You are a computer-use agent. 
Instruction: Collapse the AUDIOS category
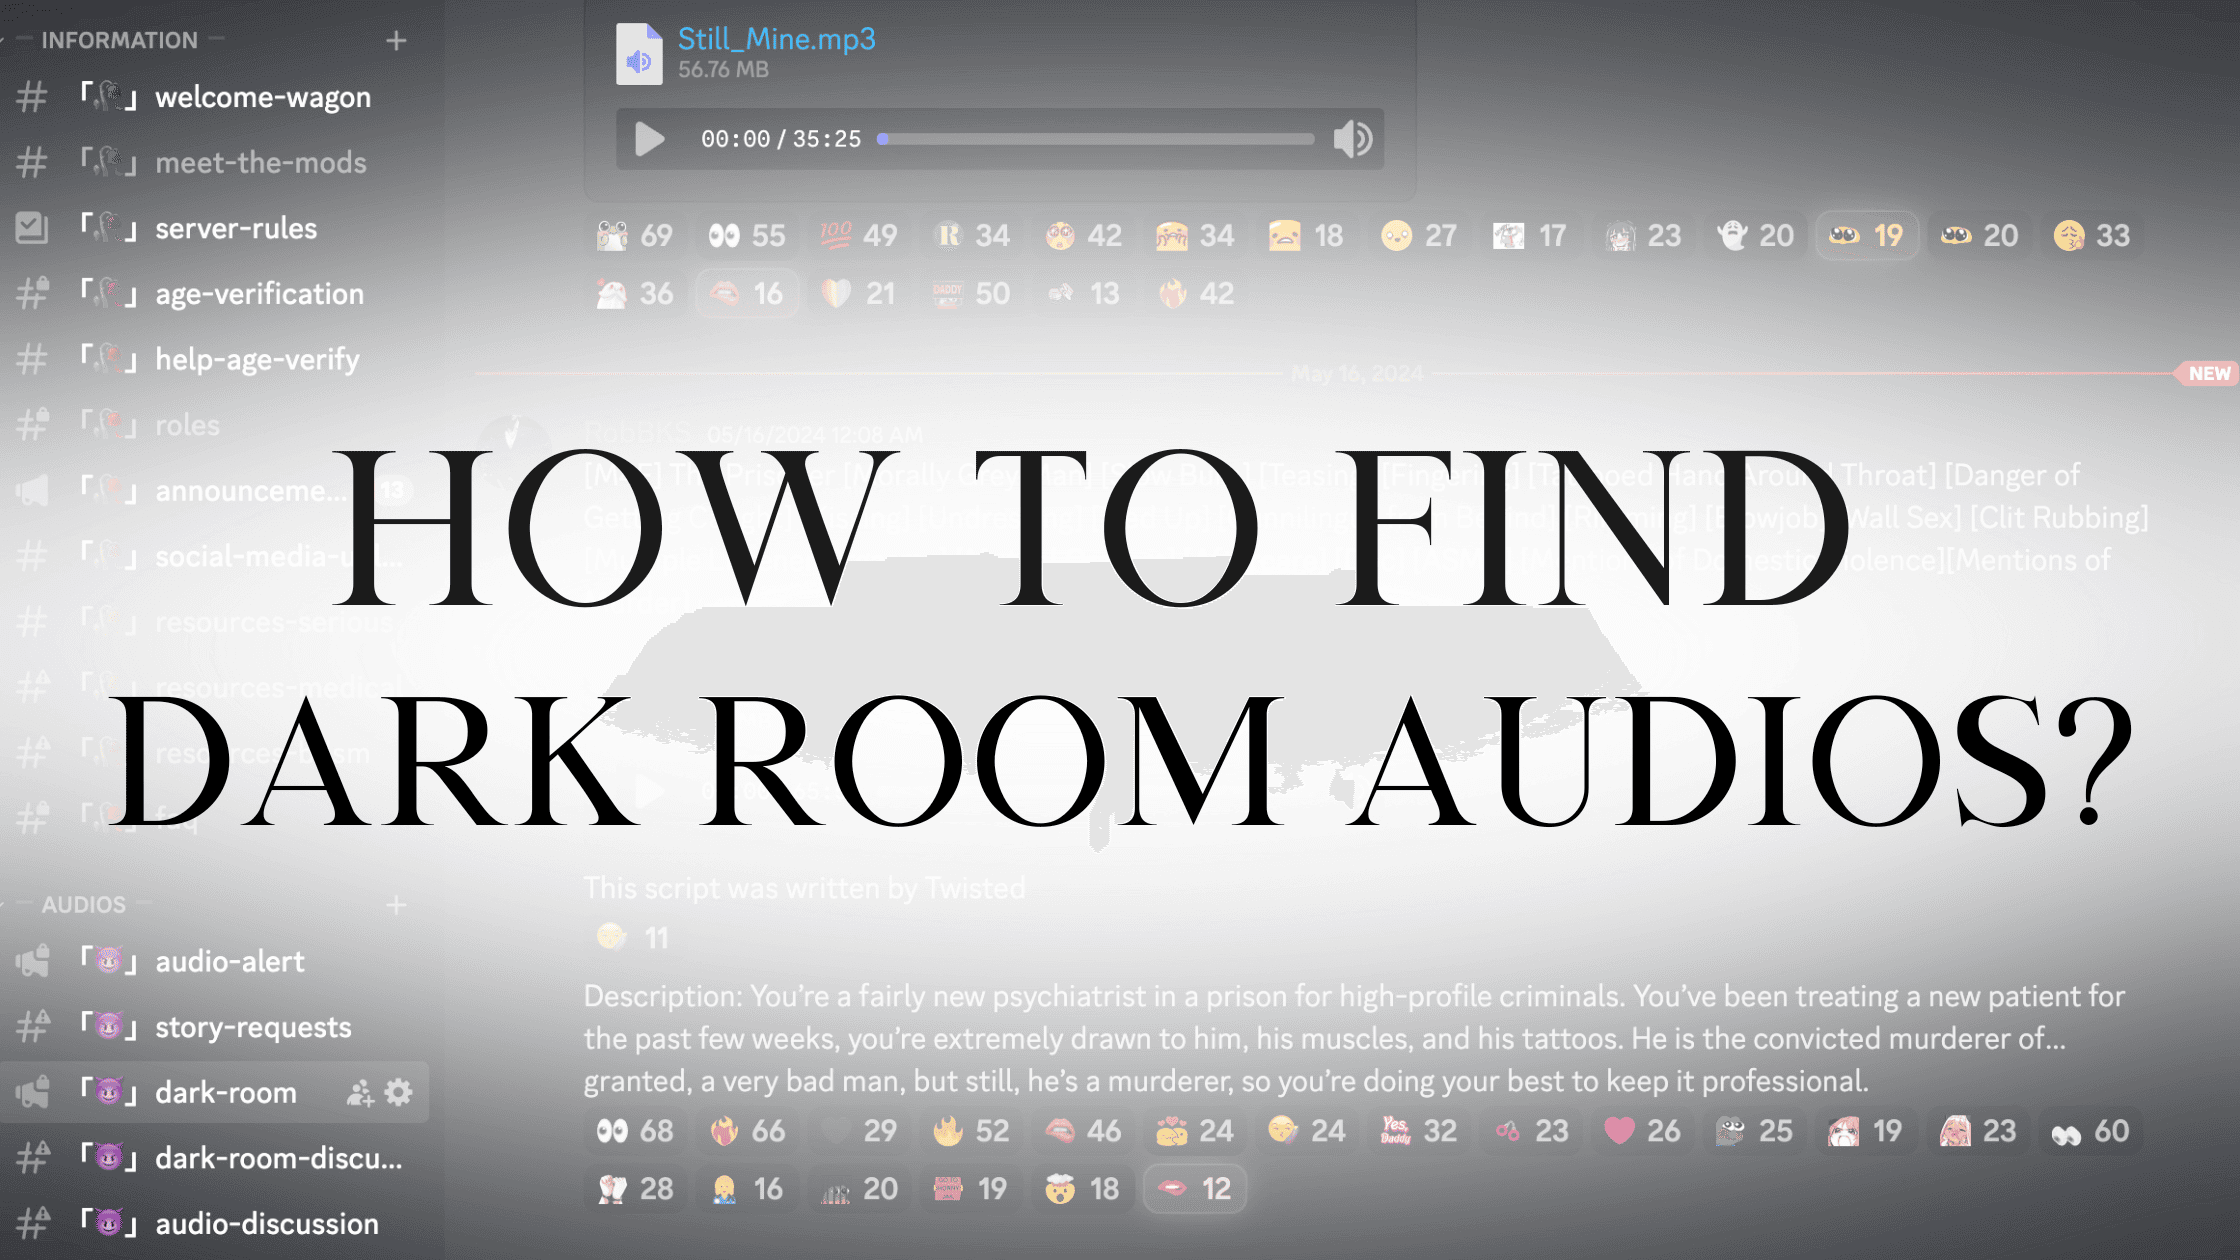point(83,905)
